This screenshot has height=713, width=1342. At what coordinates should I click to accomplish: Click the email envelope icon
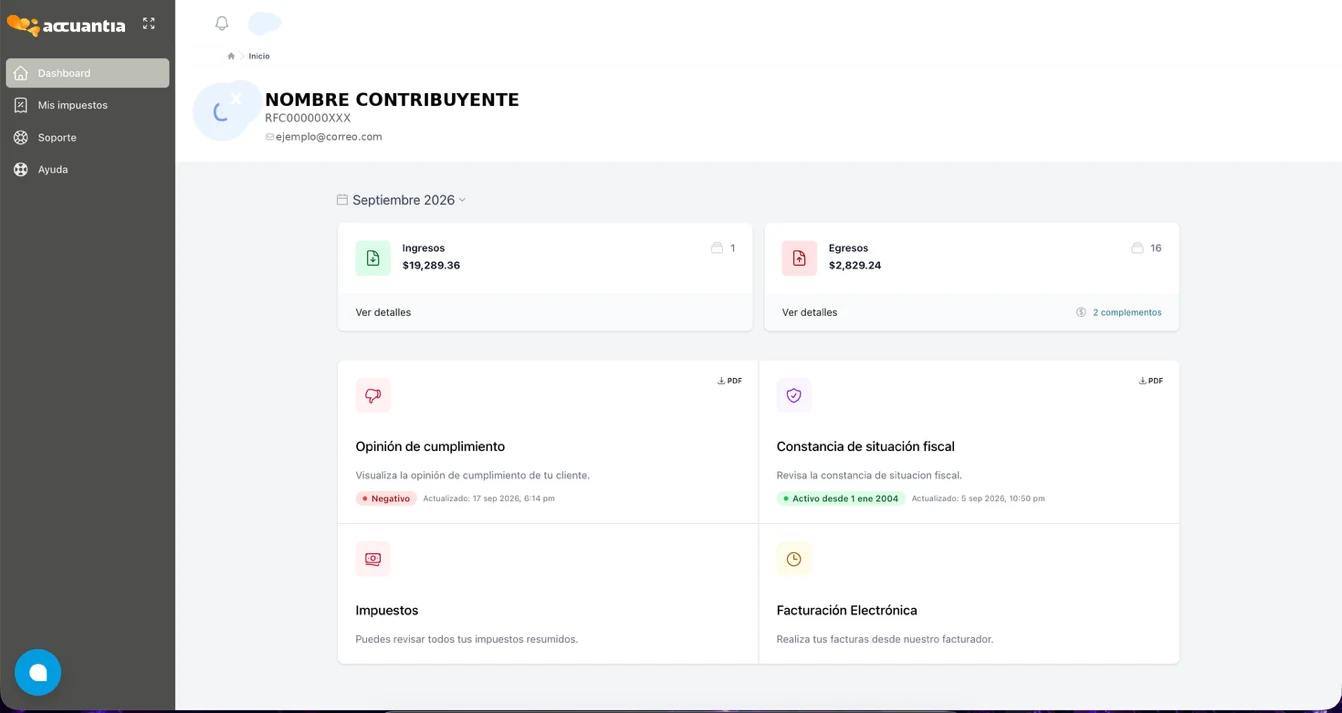click(x=269, y=137)
